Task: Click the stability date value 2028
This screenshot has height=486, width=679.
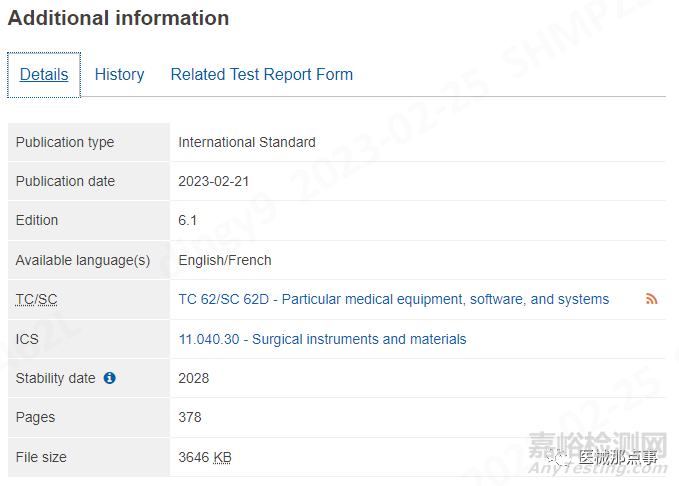Action: (x=194, y=378)
